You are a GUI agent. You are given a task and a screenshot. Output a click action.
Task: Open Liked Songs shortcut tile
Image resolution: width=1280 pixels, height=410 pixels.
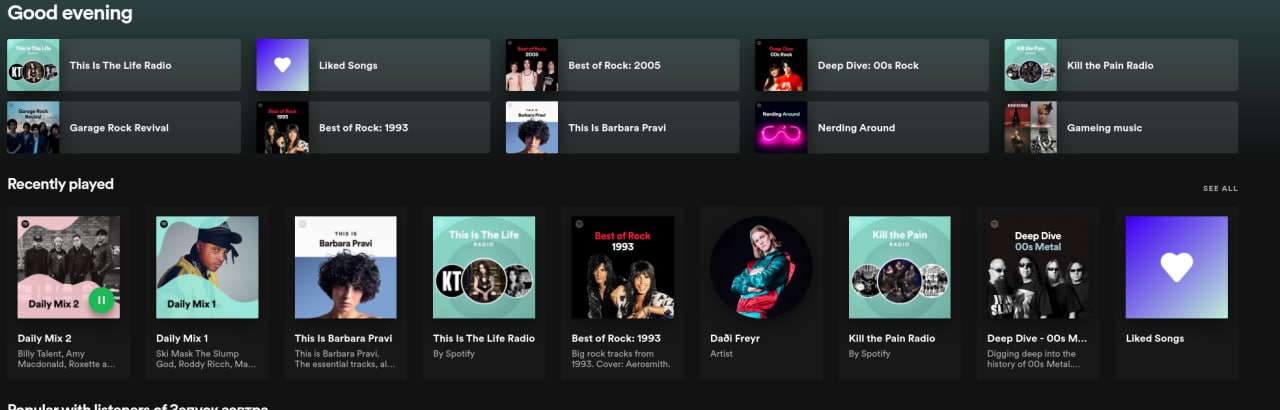(x=373, y=65)
